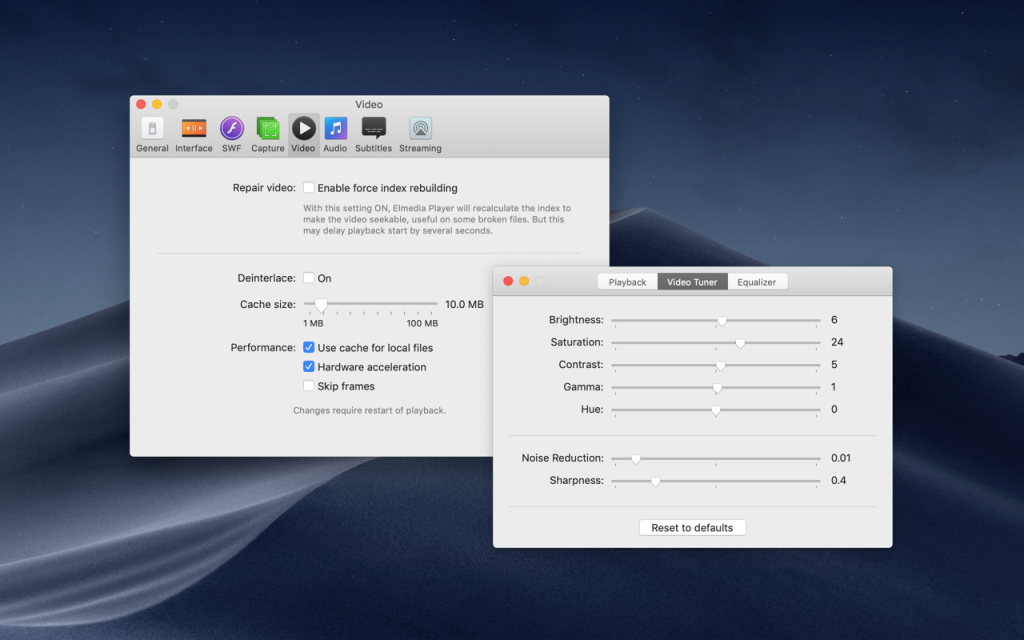Enable the Skip frames option
1024x640 pixels.
pyautogui.click(x=309, y=386)
